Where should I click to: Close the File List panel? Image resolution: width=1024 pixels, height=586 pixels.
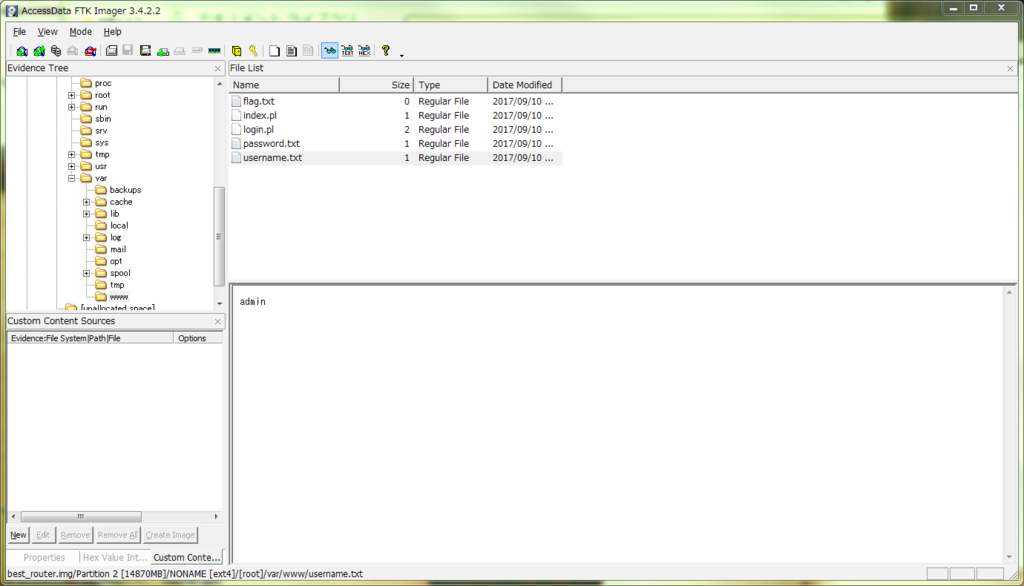point(1010,69)
